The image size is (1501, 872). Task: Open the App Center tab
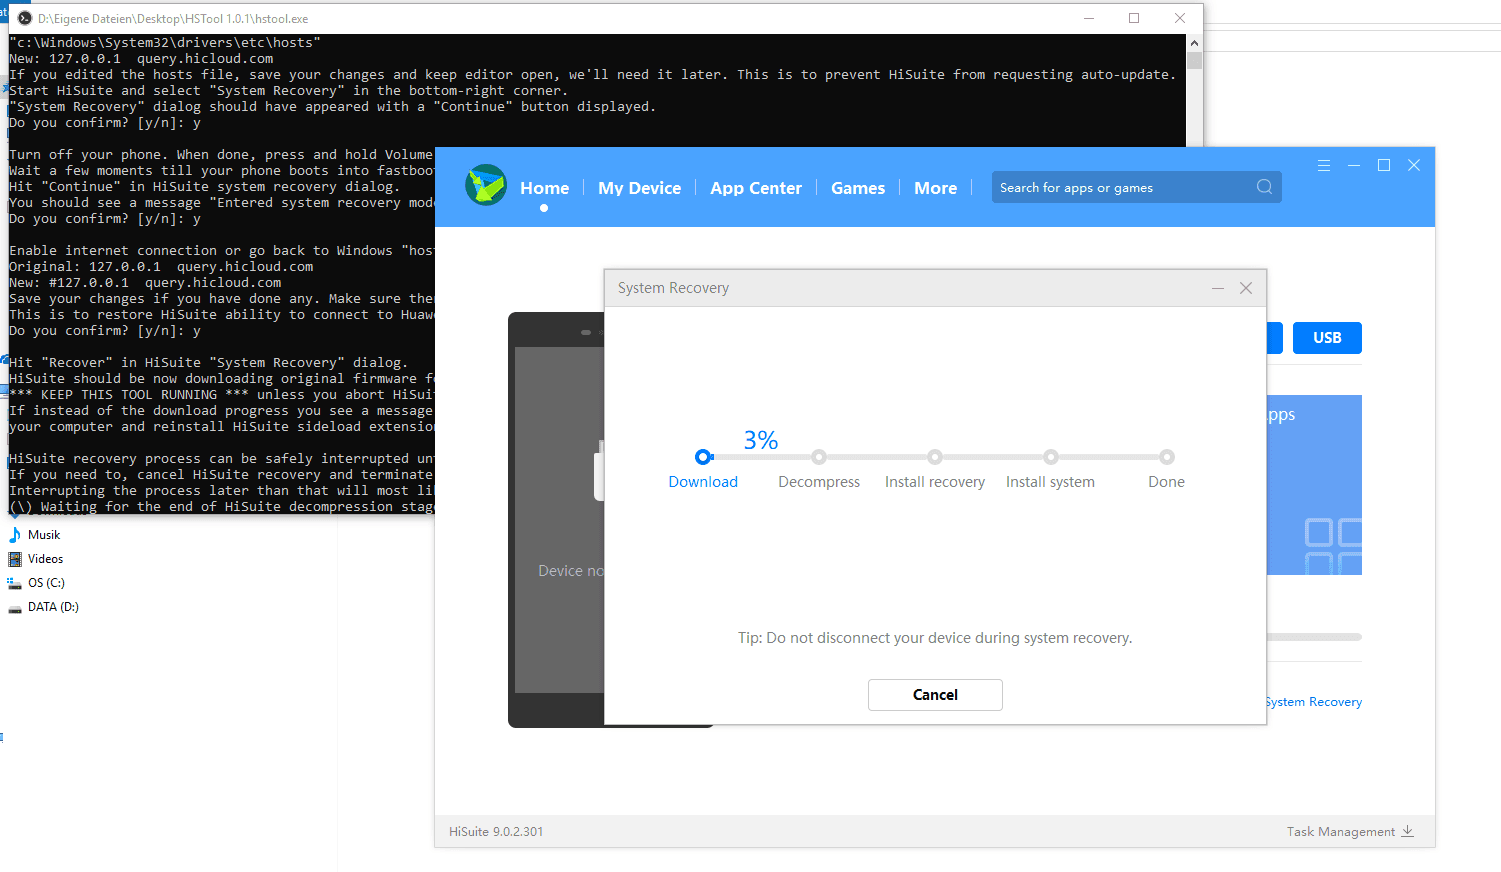[x=756, y=188]
